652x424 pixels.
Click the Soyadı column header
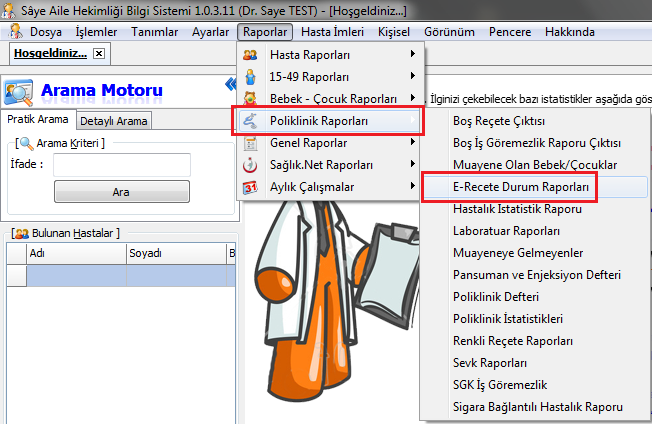tap(145, 253)
